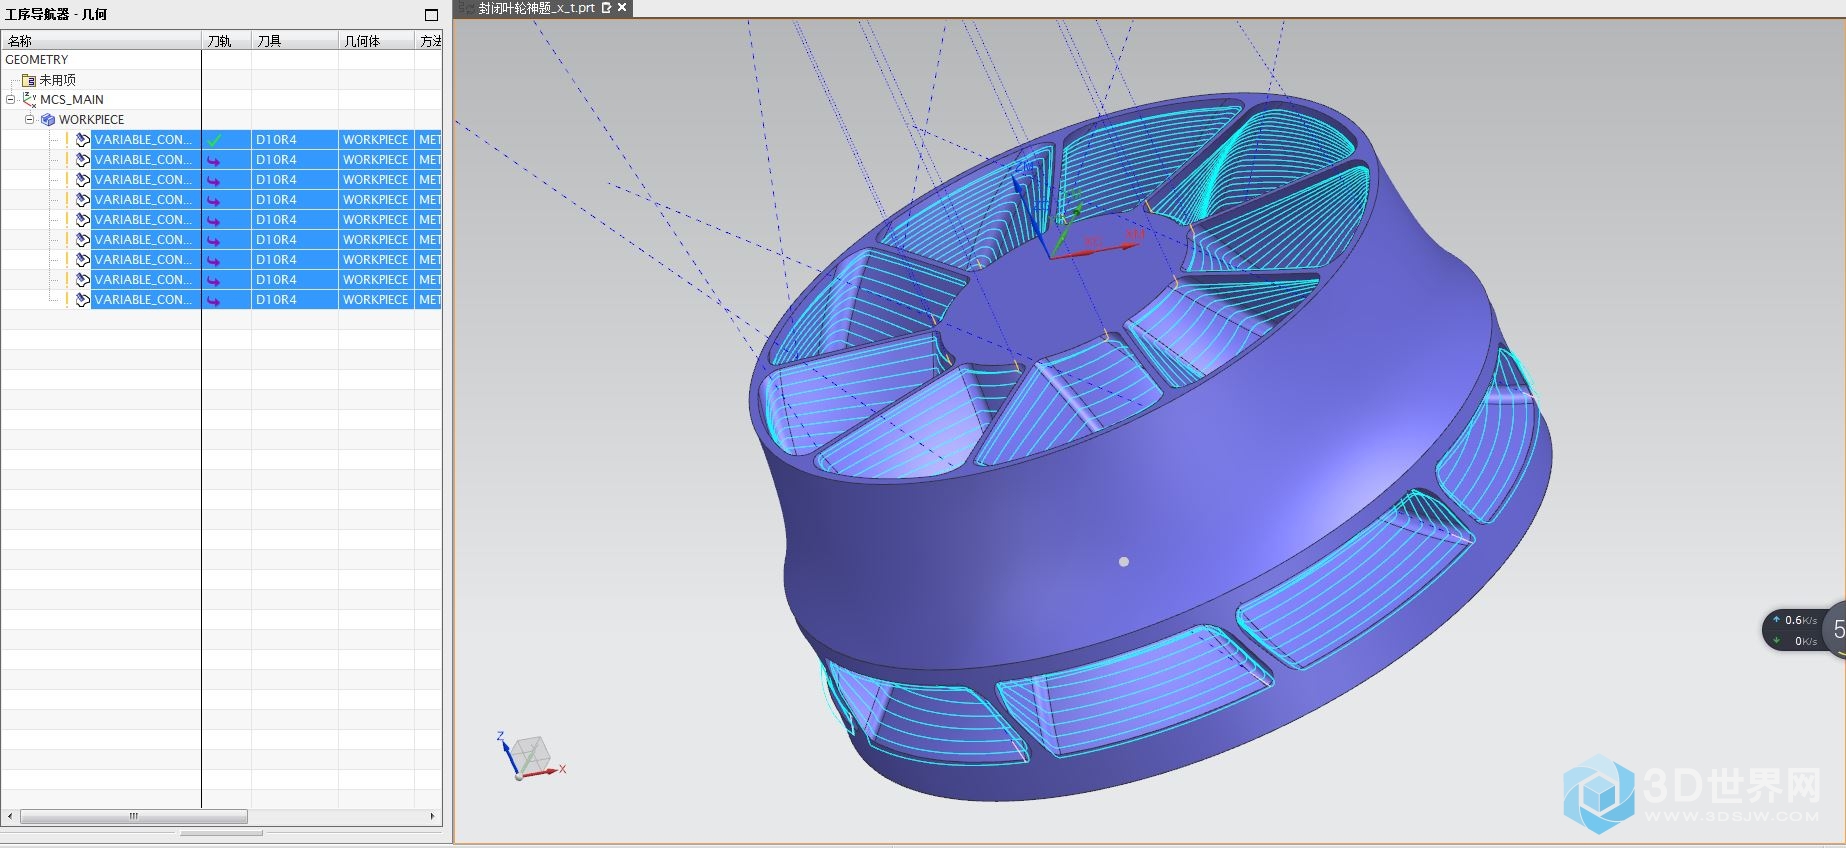
Task: Click the navigator scrollbar right arrow
Action: [432, 816]
